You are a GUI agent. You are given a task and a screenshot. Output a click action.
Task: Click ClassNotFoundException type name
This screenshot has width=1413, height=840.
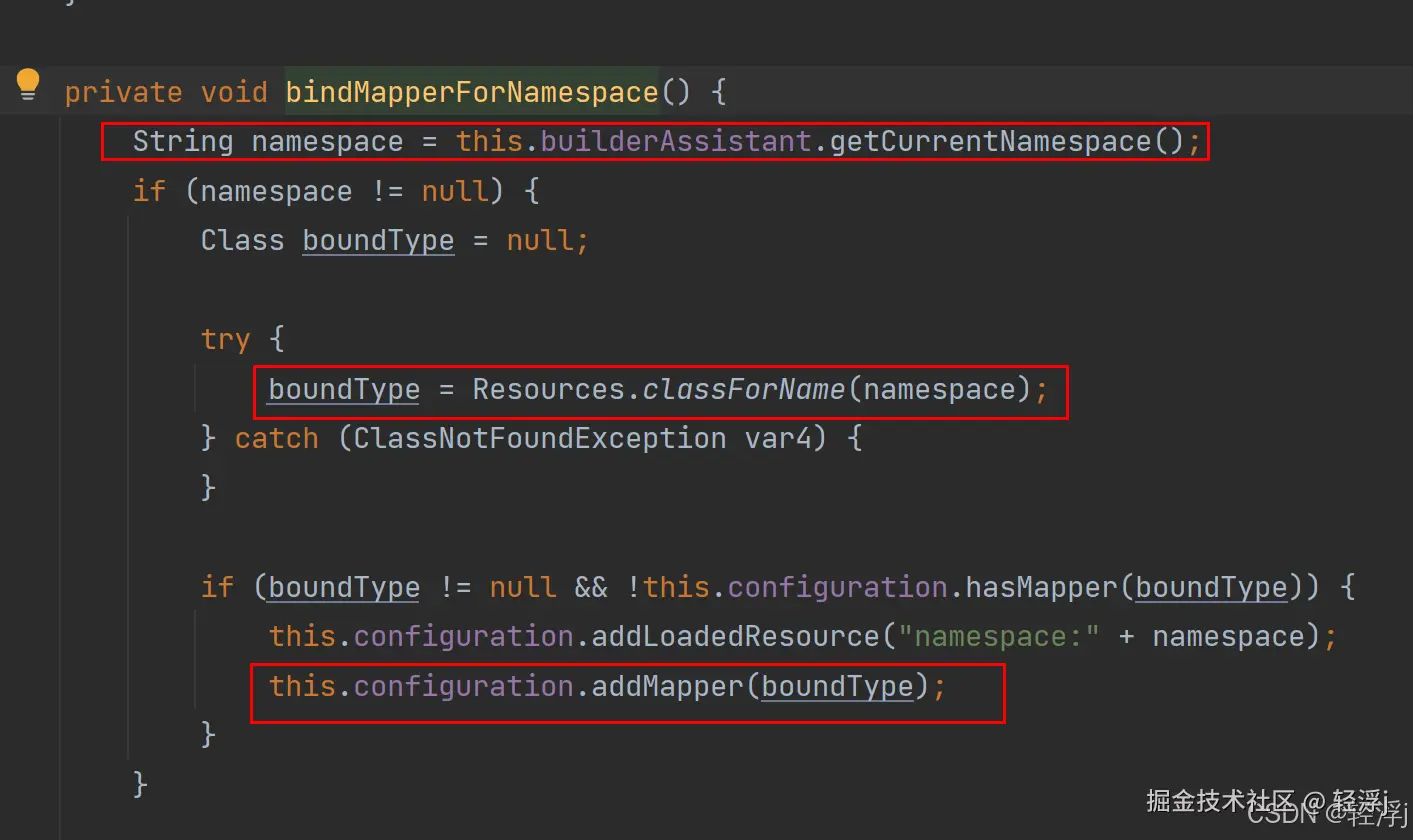pos(540,438)
